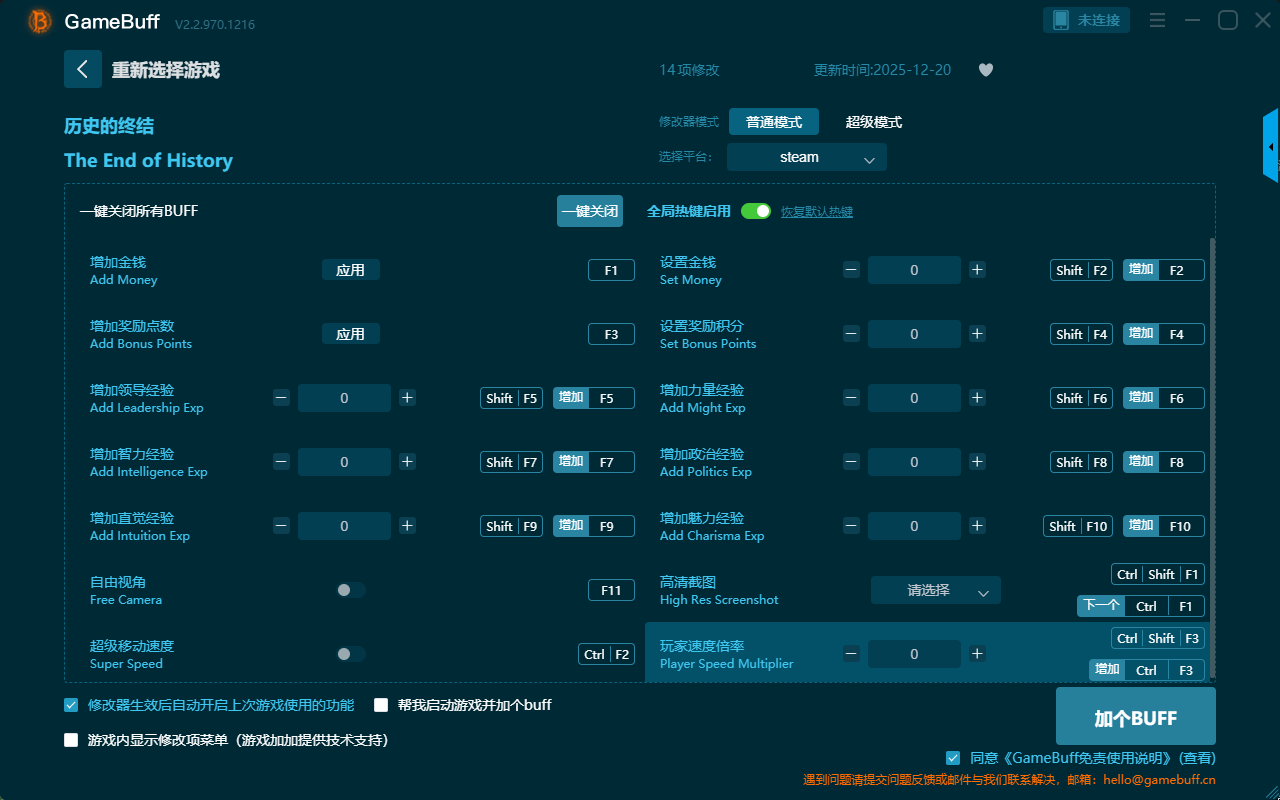Click the back arrow to reselect game
This screenshot has height=800, width=1280.
pos(83,69)
